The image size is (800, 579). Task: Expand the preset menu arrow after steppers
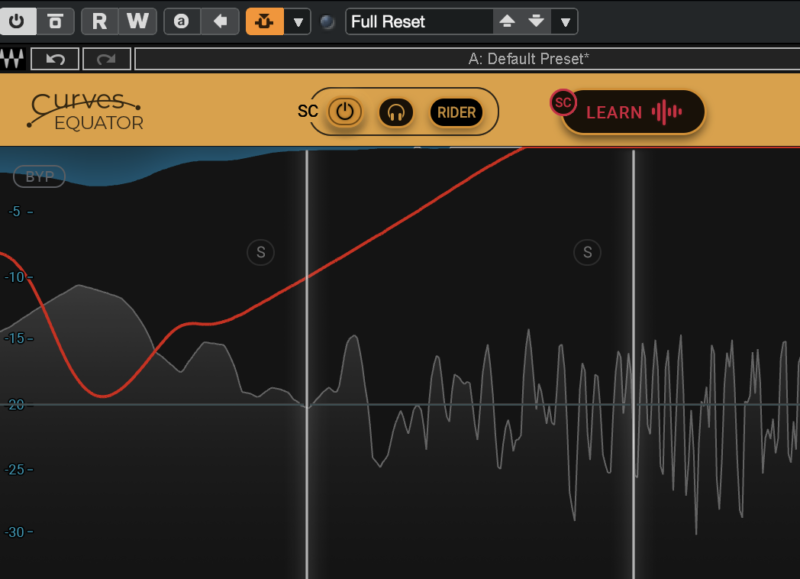pos(565,21)
